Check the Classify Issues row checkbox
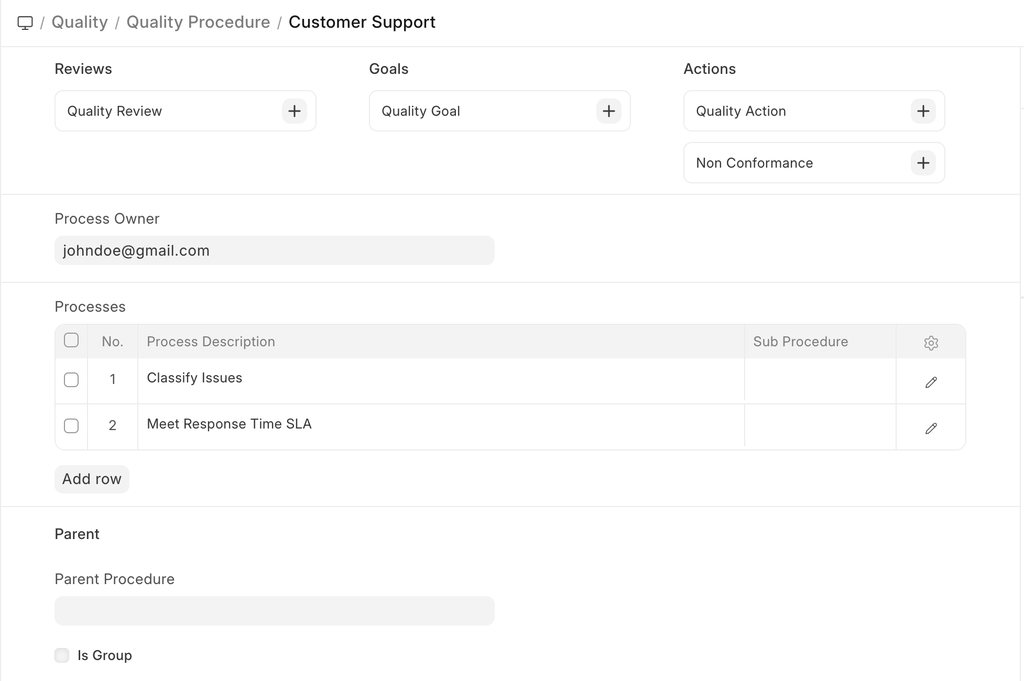The height and width of the screenshot is (681, 1024). [71, 380]
